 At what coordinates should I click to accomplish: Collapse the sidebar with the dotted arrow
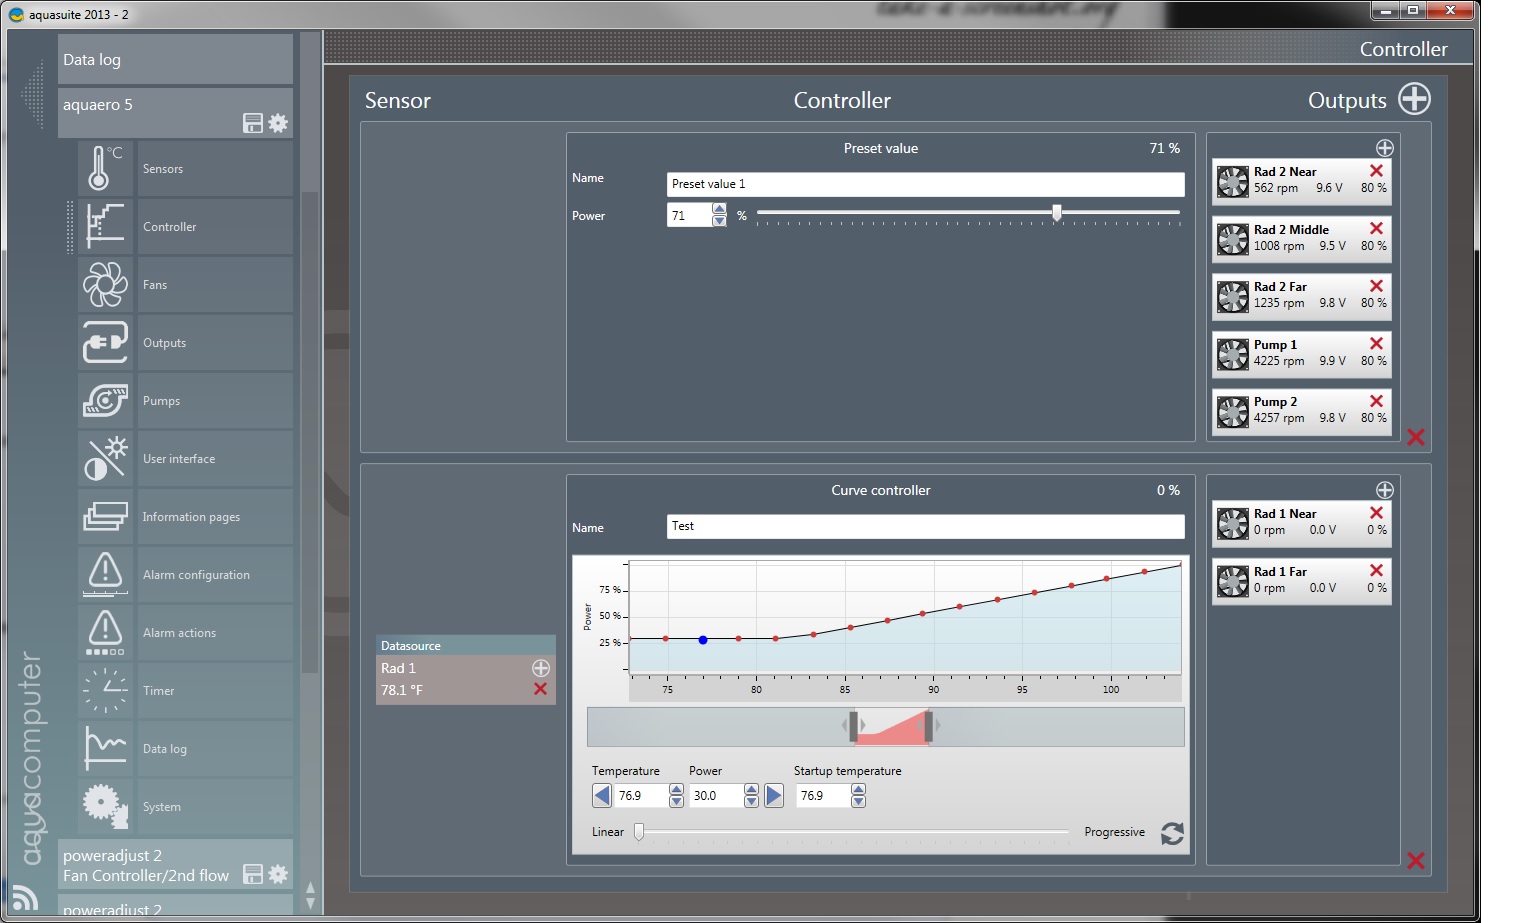[x=33, y=95]
